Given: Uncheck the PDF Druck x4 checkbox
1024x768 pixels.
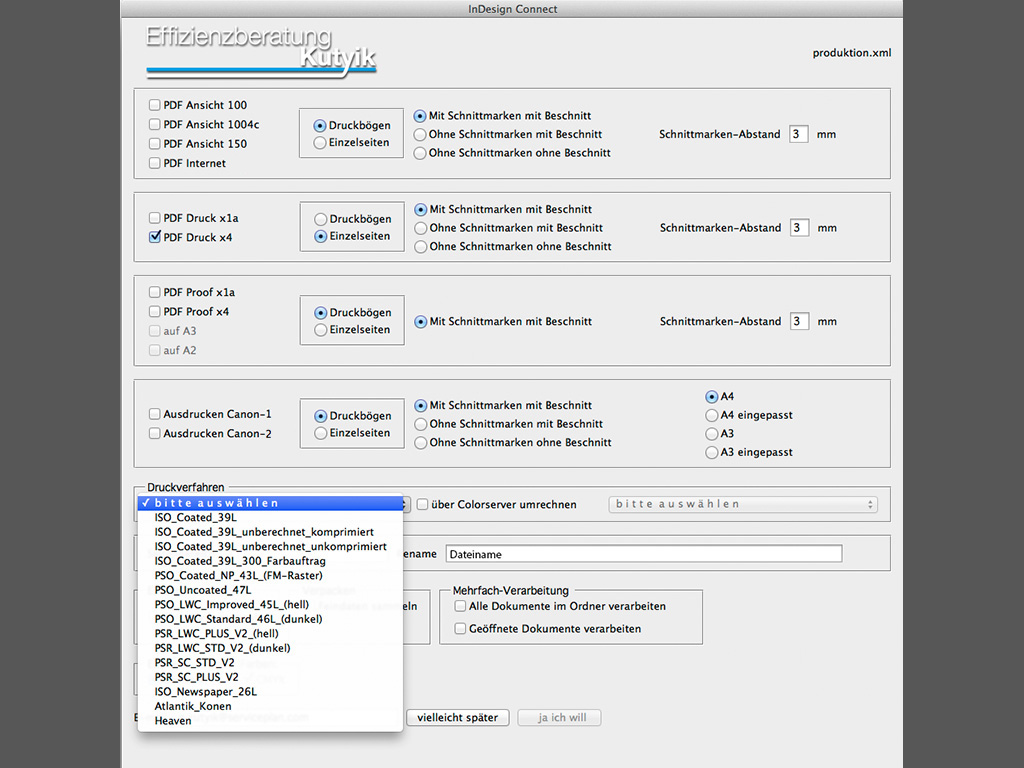Looking at the screenshot, I should pyautogui.click(x=154, y=237).
